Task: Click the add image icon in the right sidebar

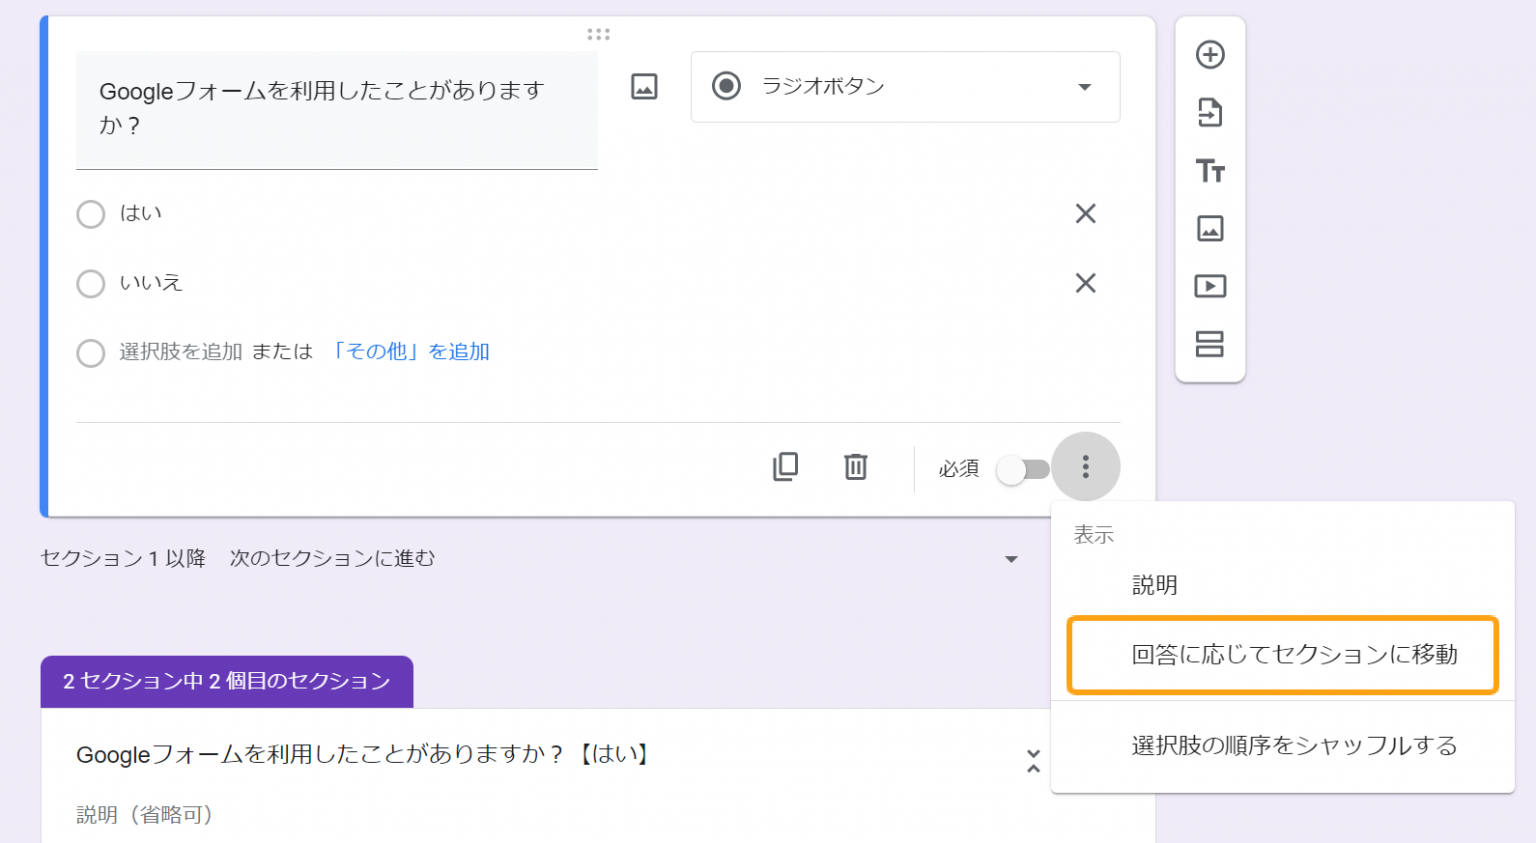Action: coord(1211,228)
